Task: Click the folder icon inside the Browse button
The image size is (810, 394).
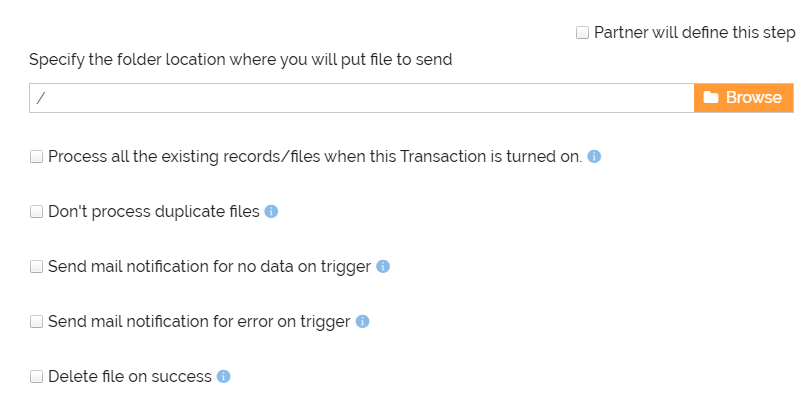Action: (x=711, y=97)
